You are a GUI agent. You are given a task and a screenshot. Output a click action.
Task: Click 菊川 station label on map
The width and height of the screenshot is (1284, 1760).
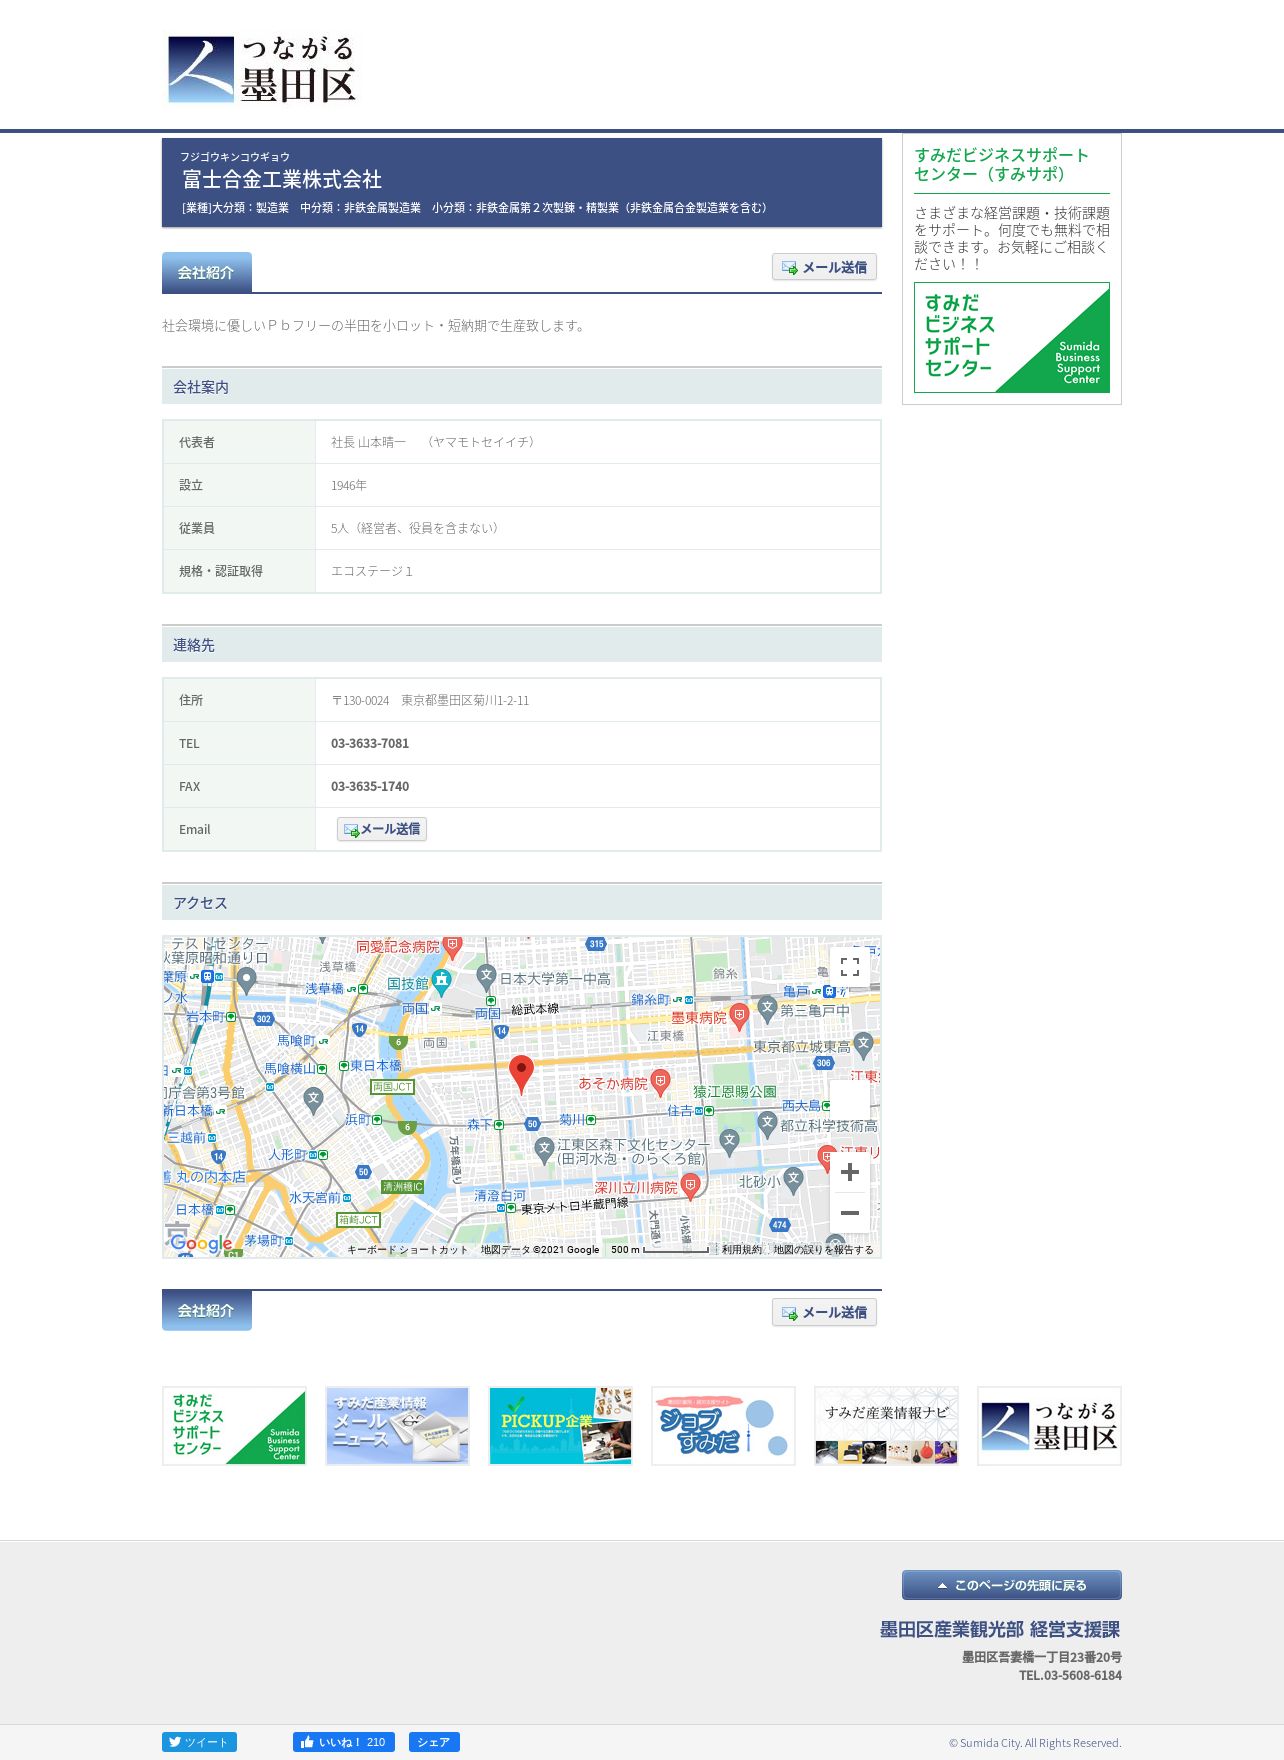tap(571, 1119)
